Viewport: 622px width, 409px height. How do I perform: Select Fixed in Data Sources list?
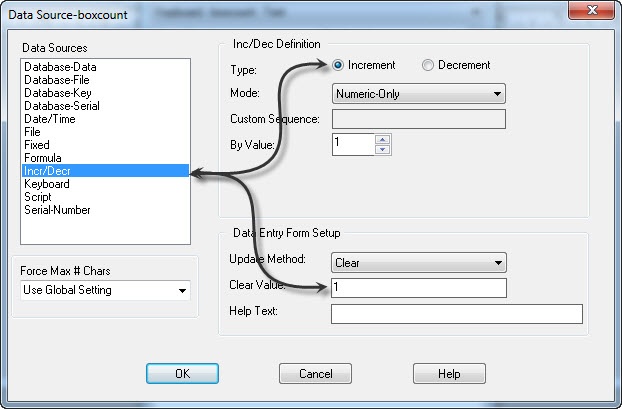[105, 145]
